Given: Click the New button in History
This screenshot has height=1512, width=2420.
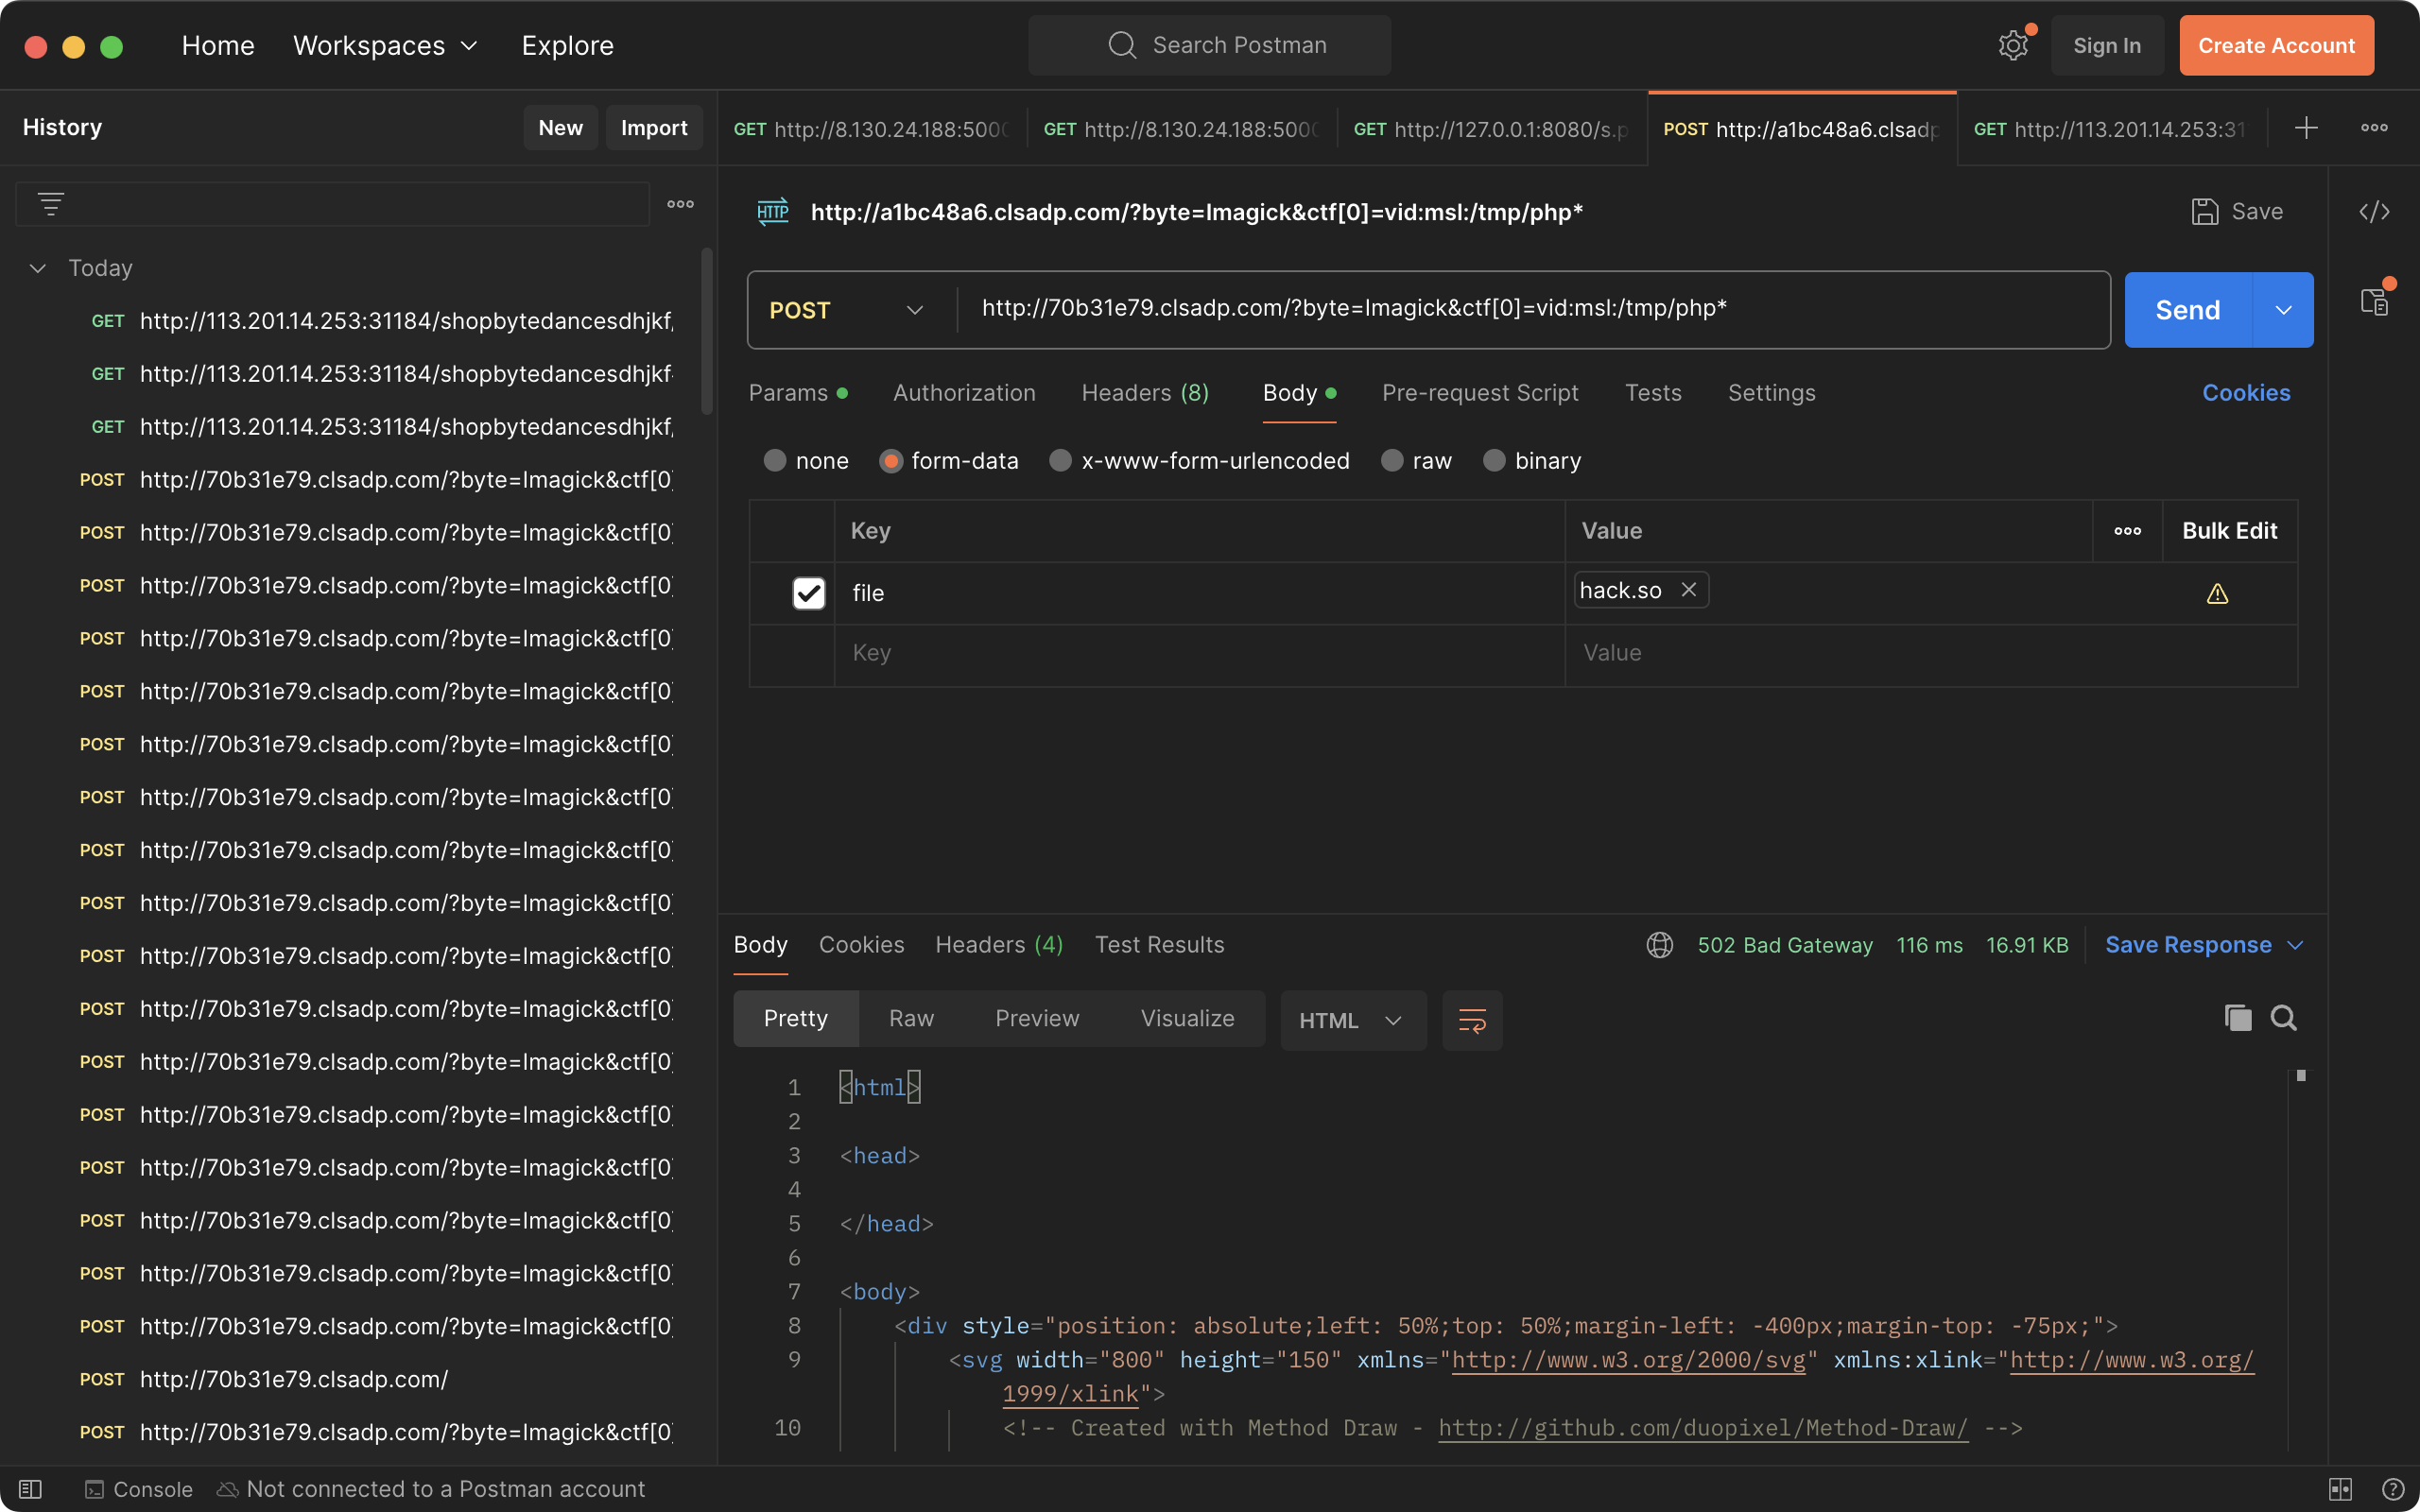Looking at the screenshot, I should (x=560, y=127).
